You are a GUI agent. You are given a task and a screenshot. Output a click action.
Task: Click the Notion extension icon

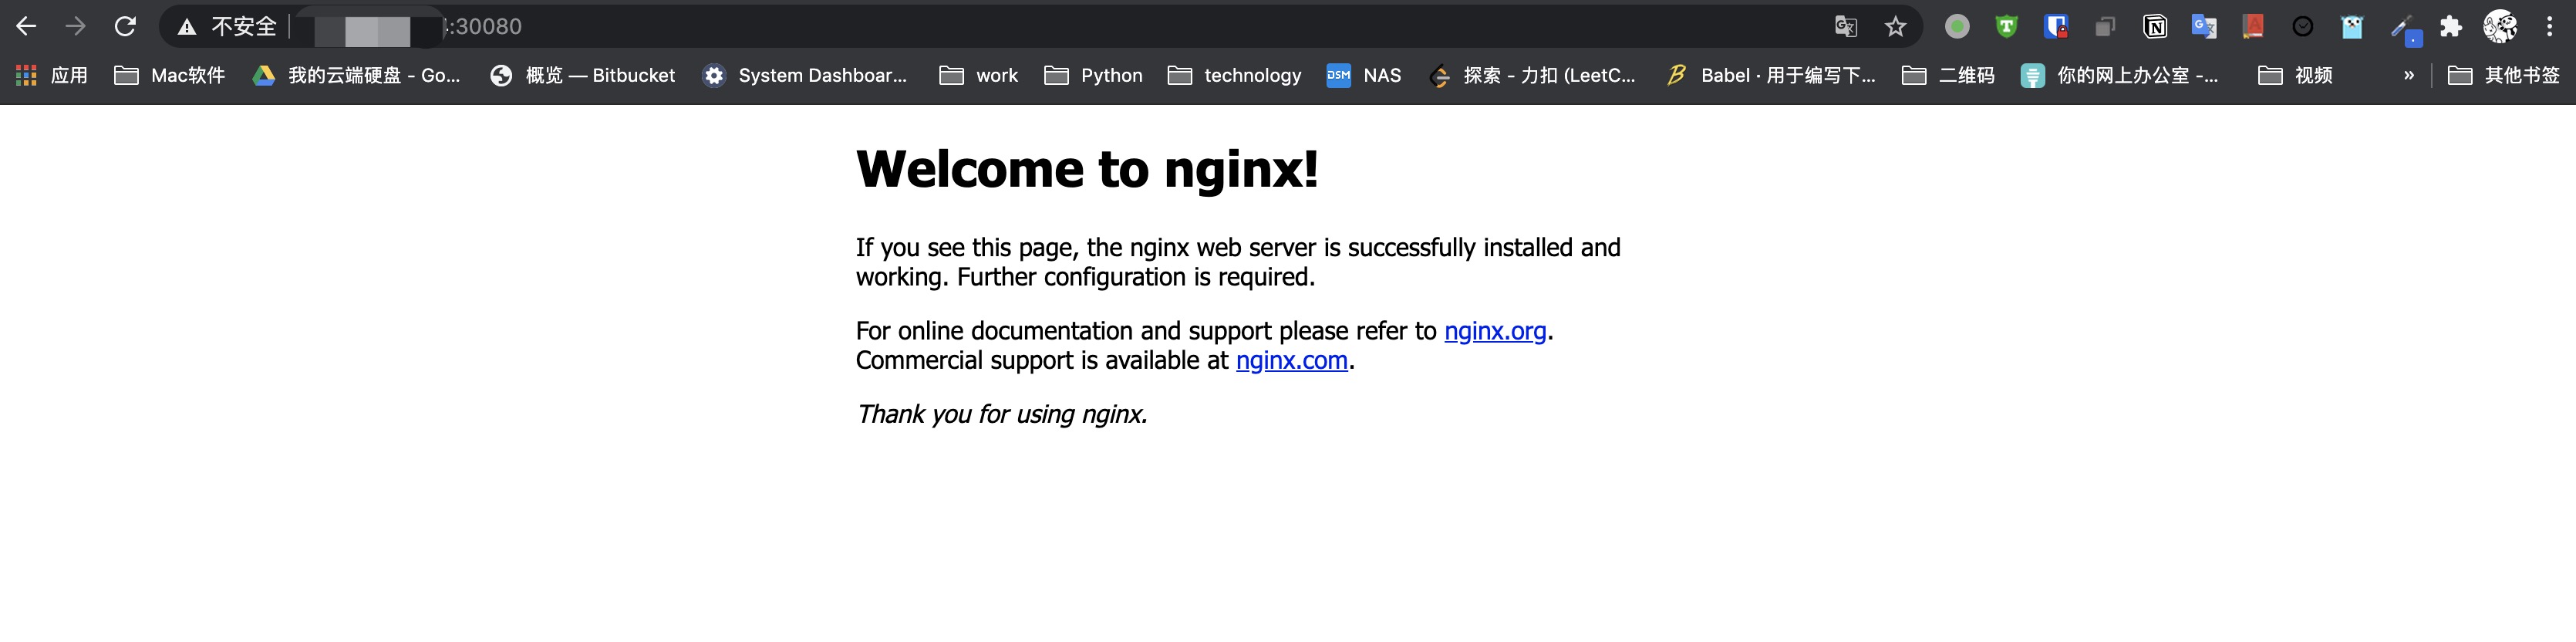pos(2155,27)
